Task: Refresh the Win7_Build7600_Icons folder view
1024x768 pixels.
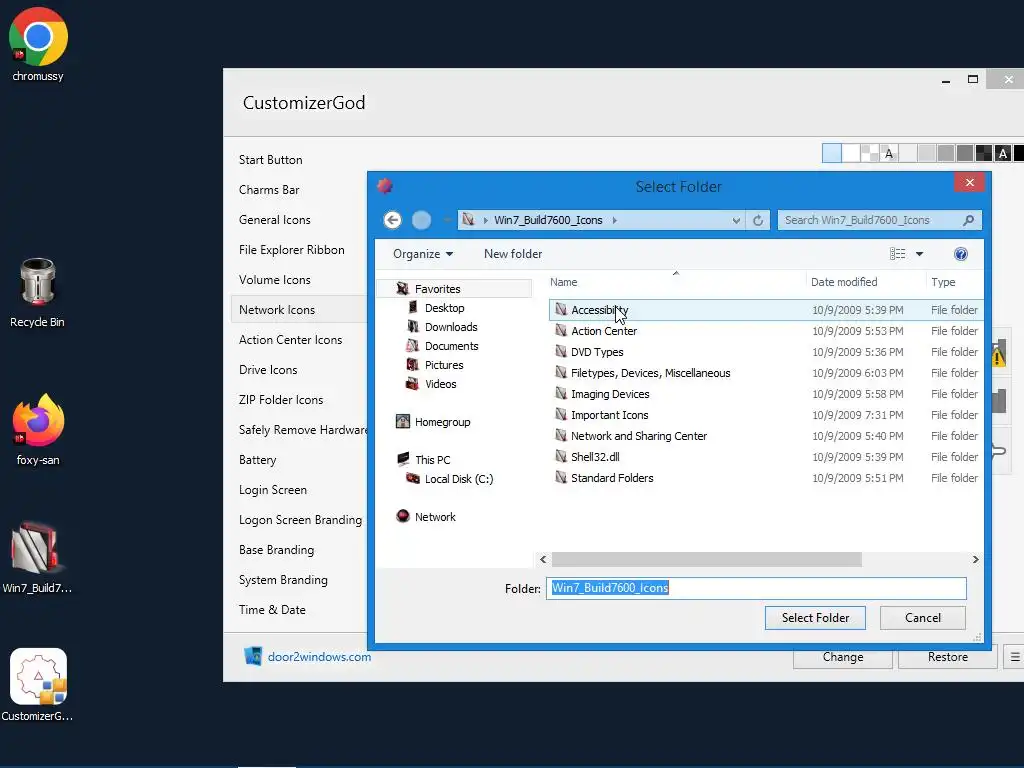Action: click(758, 220)
